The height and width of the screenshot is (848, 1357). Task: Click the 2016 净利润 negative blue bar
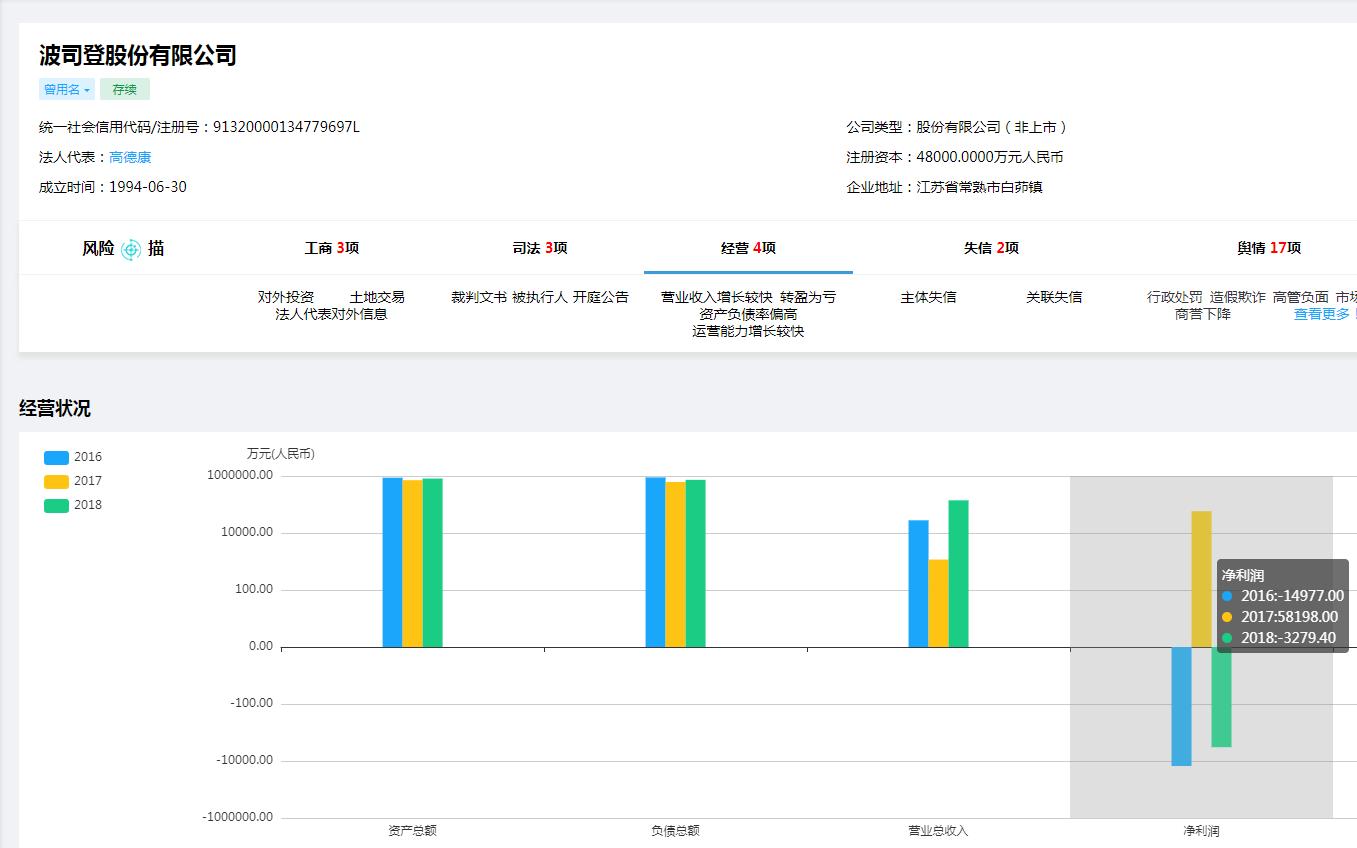click(1181, 706)
